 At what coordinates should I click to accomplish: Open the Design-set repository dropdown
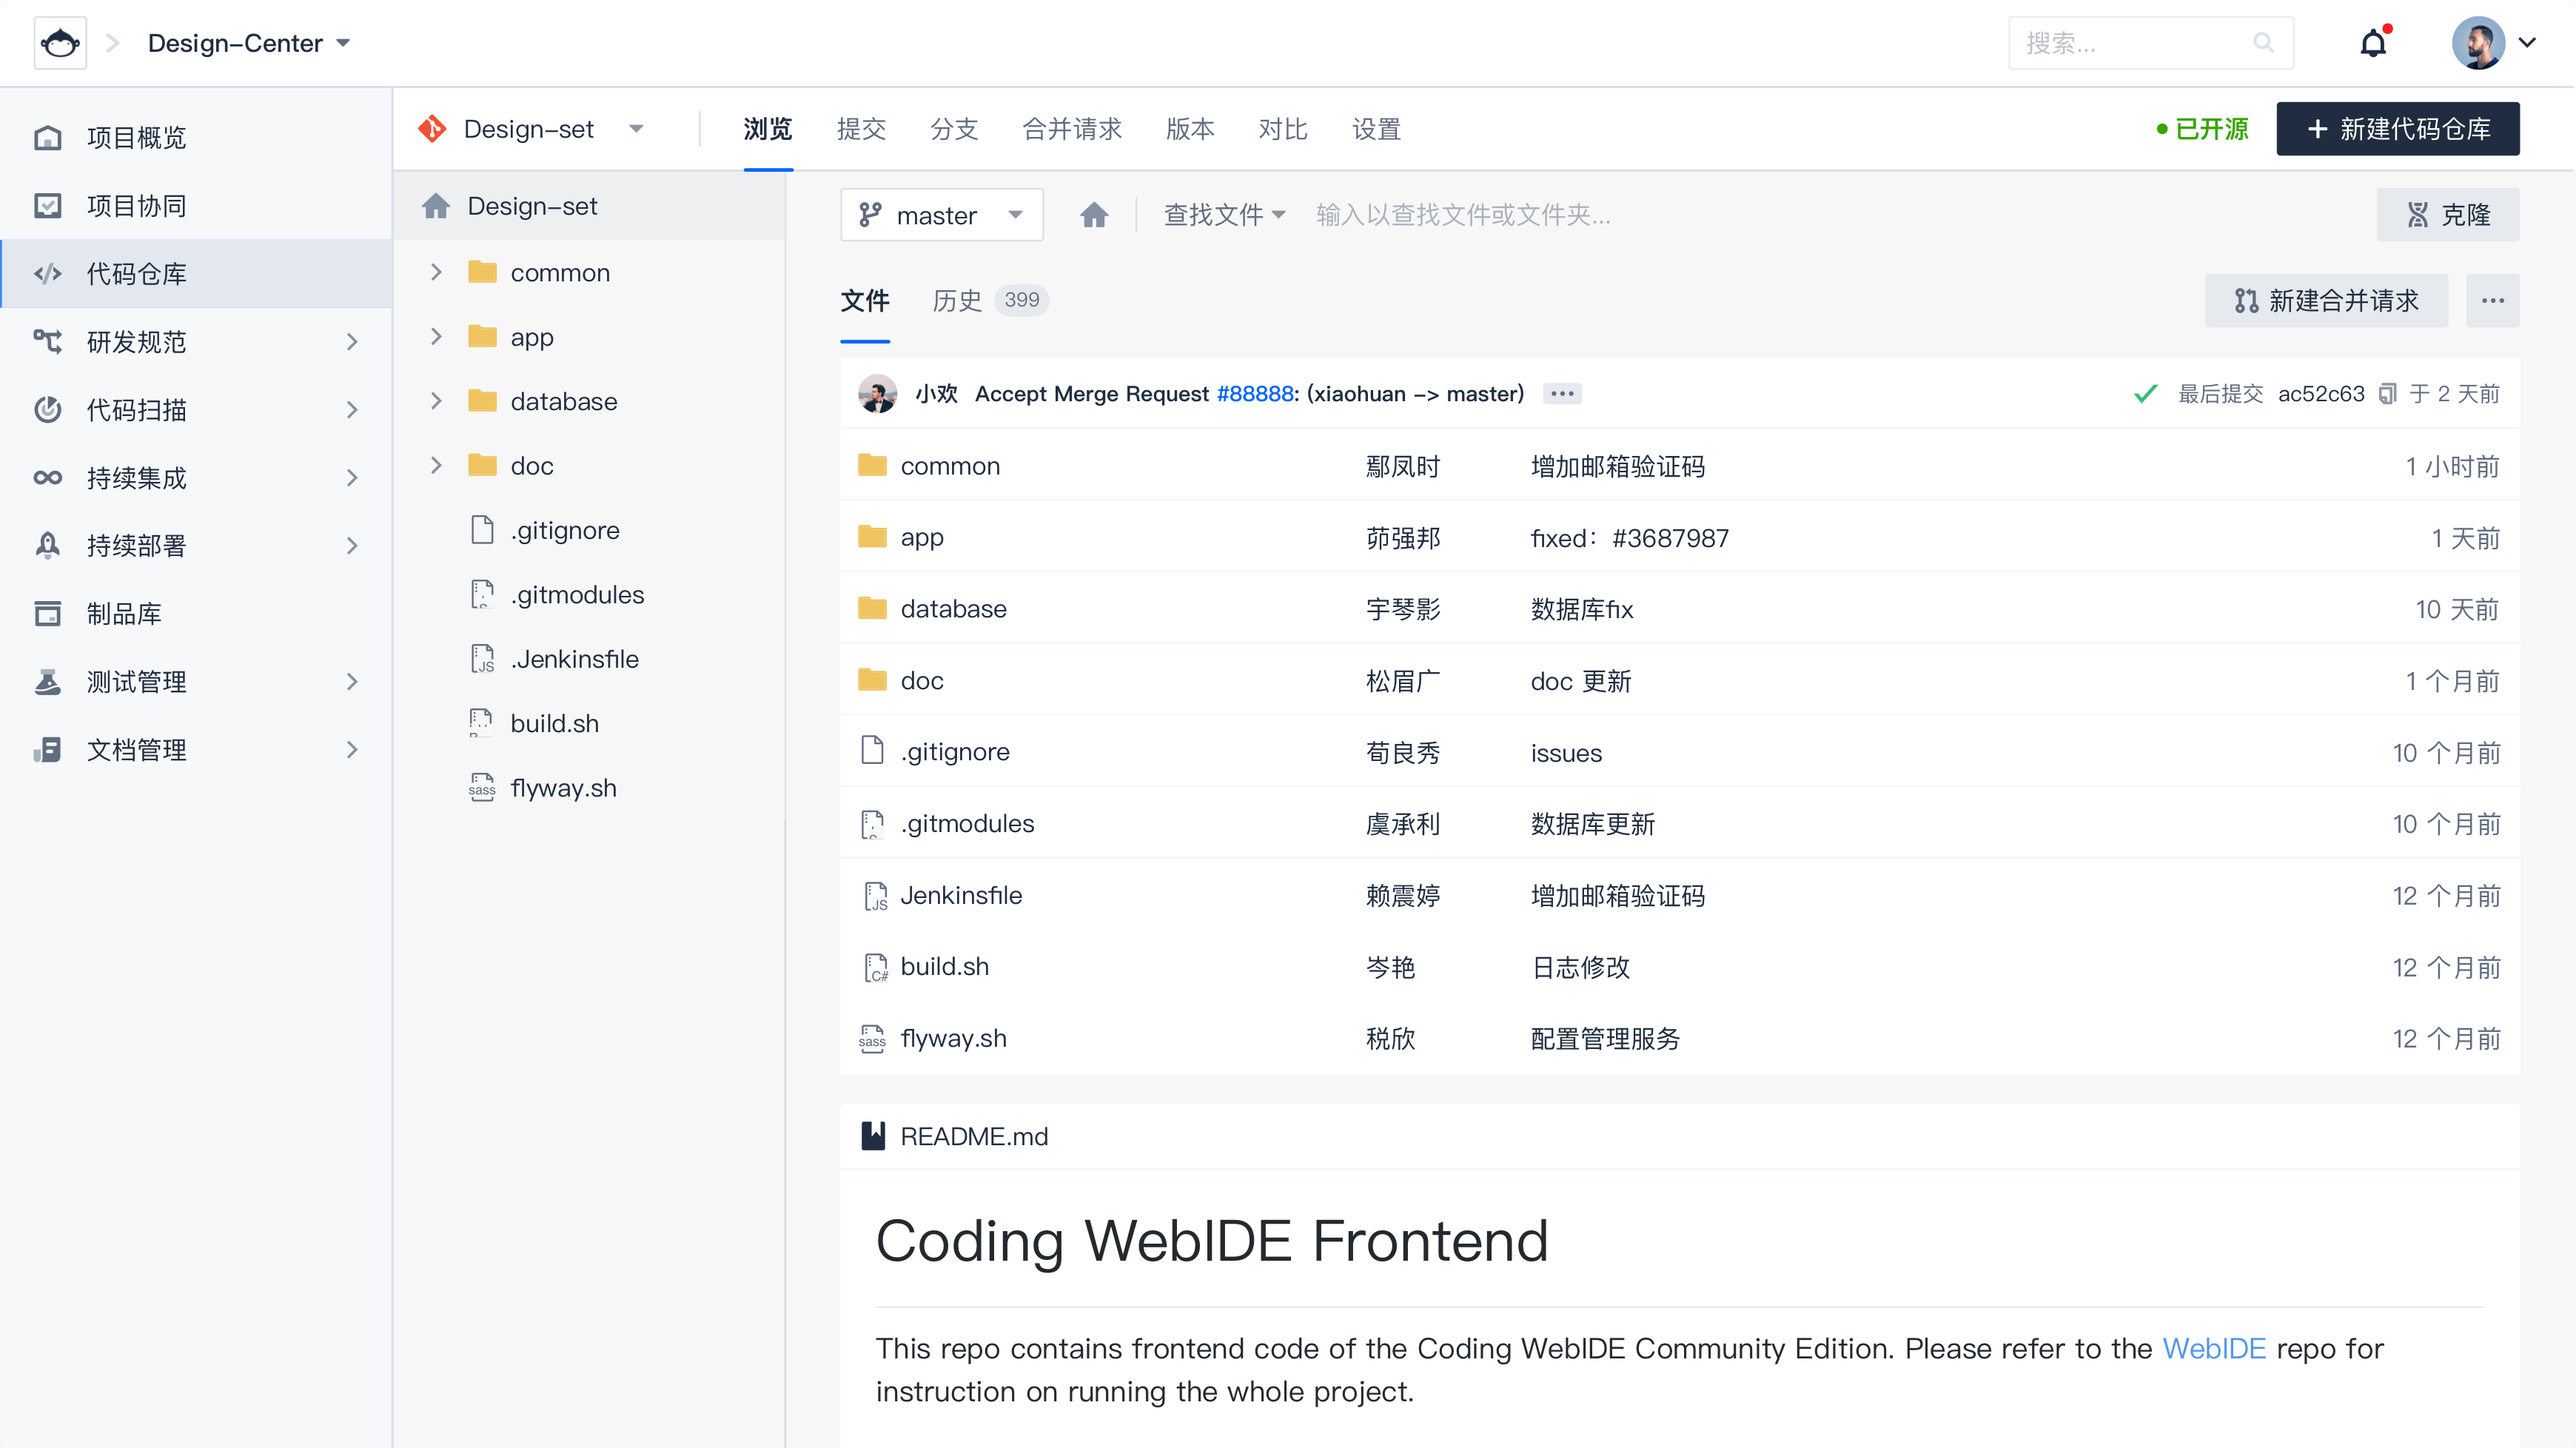click(531, 129)
